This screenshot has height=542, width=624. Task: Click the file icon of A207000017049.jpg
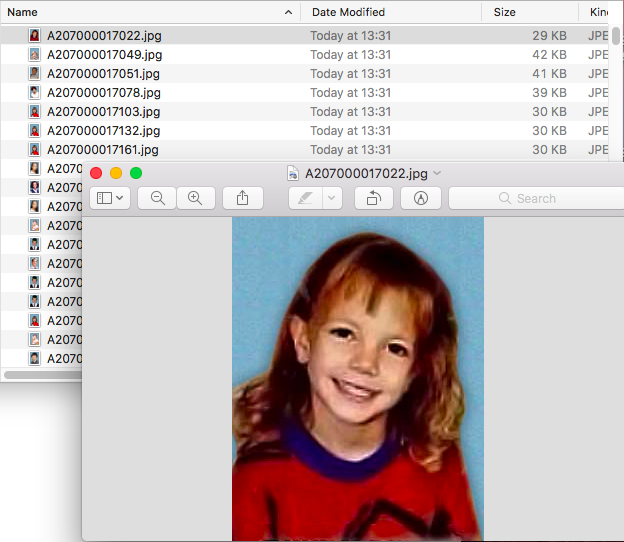pos(35,55)
